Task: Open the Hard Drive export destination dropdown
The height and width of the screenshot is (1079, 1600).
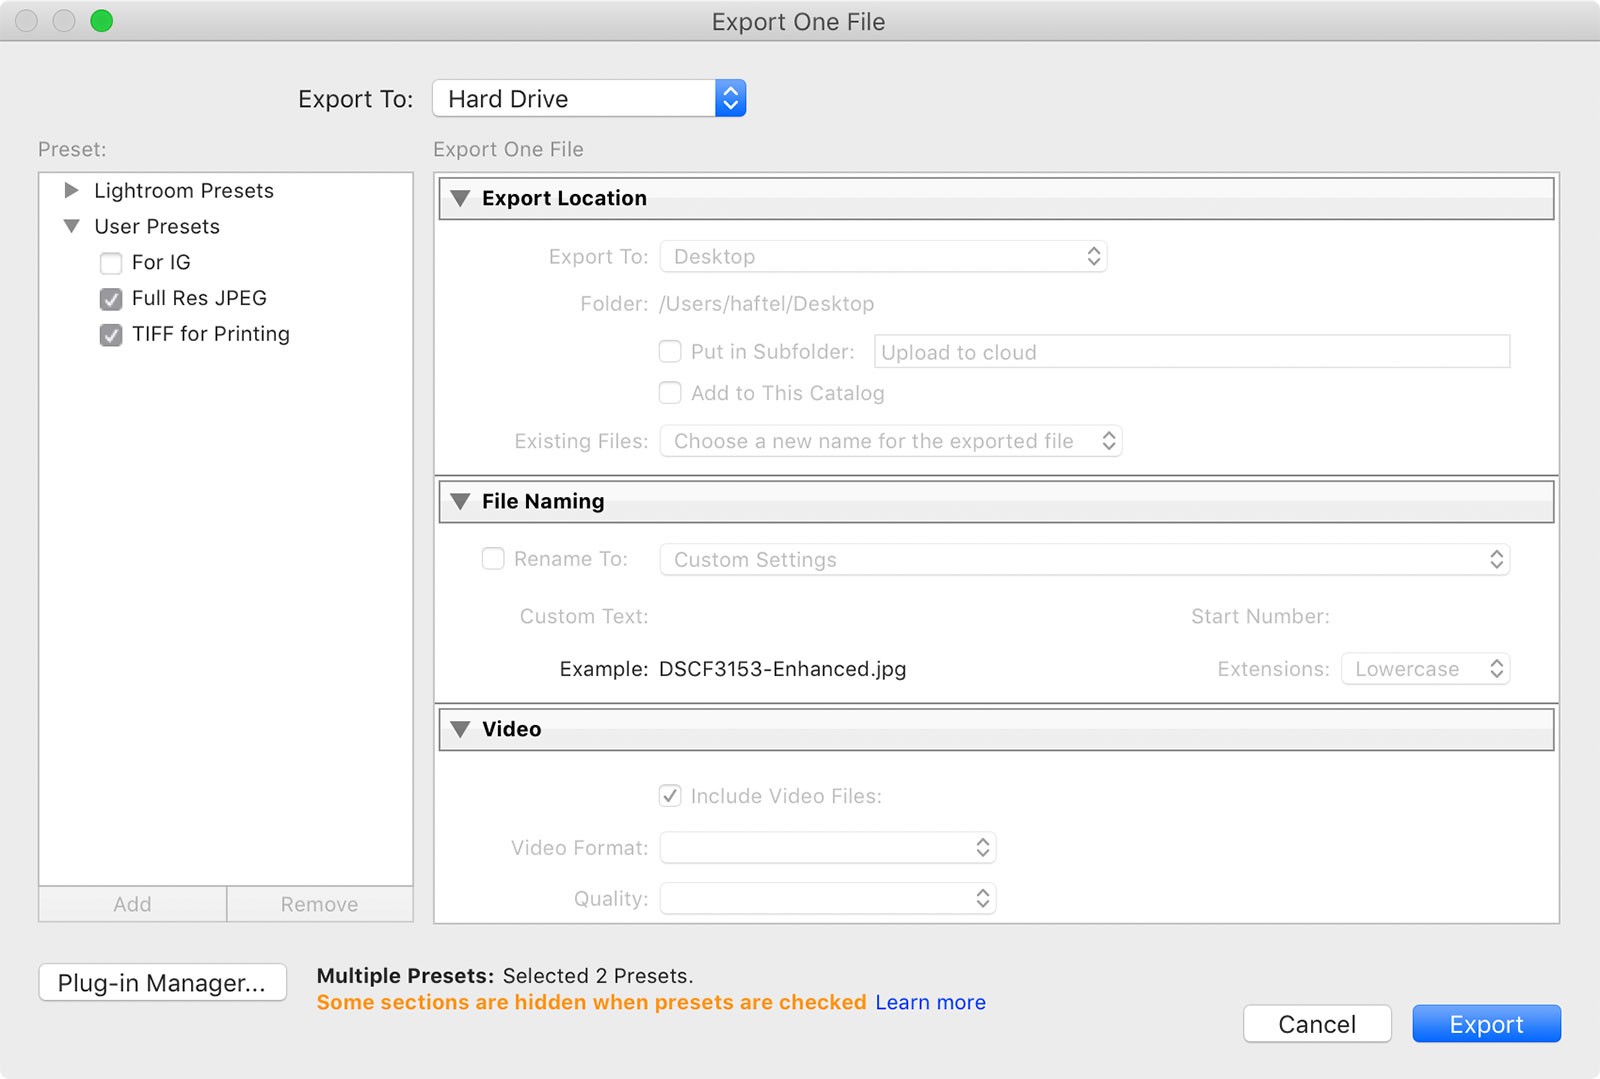Action: click(x=589, y=98)
